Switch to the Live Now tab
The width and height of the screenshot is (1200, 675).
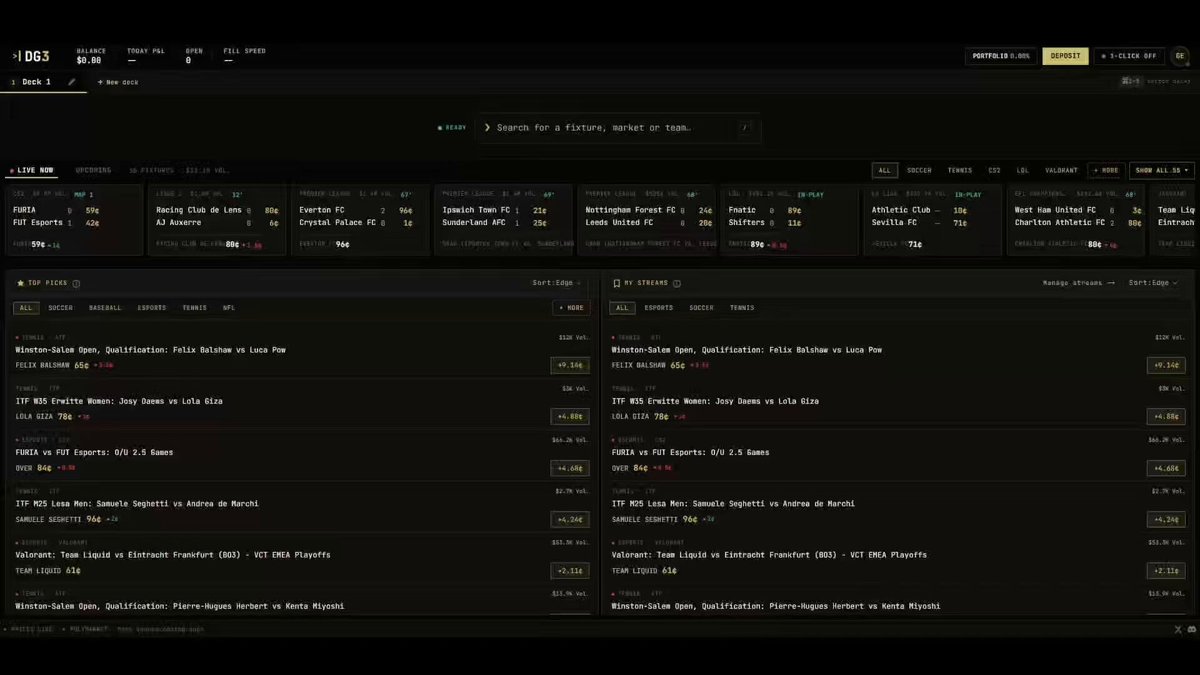32,171
